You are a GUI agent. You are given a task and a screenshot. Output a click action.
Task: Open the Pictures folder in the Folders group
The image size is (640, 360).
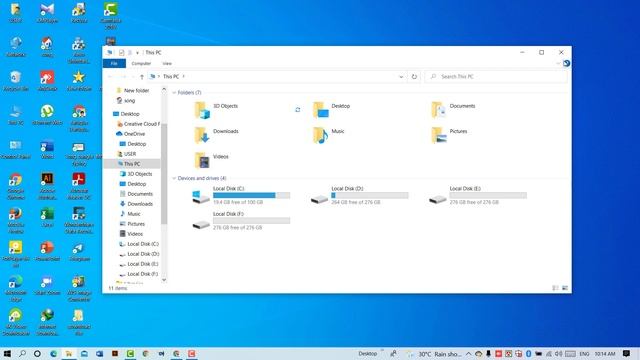[x=449, y=135]
